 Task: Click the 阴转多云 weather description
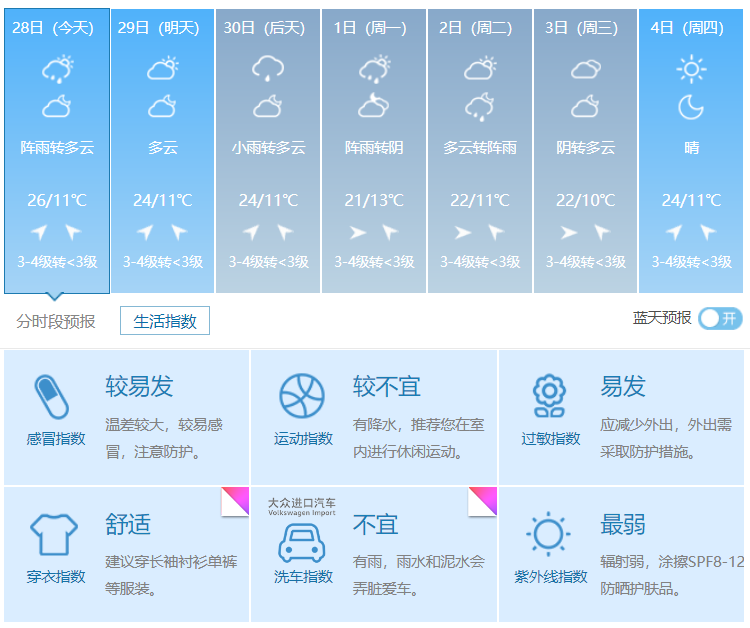pos(585,147)
